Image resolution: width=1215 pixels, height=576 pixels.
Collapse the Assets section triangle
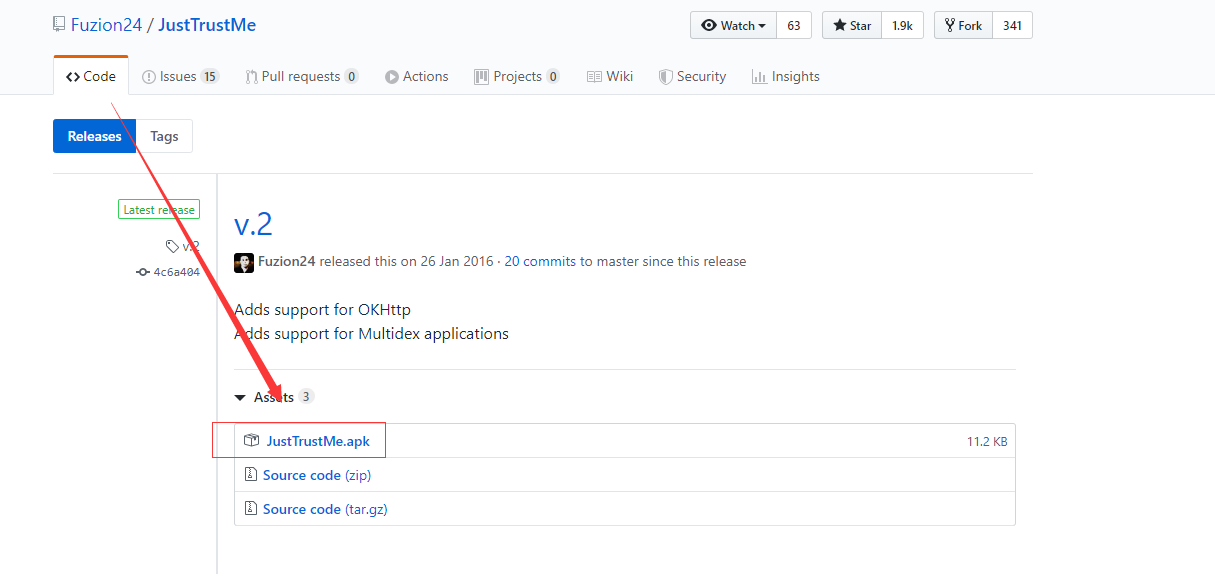pyautogui.click(x=240, y=398)
